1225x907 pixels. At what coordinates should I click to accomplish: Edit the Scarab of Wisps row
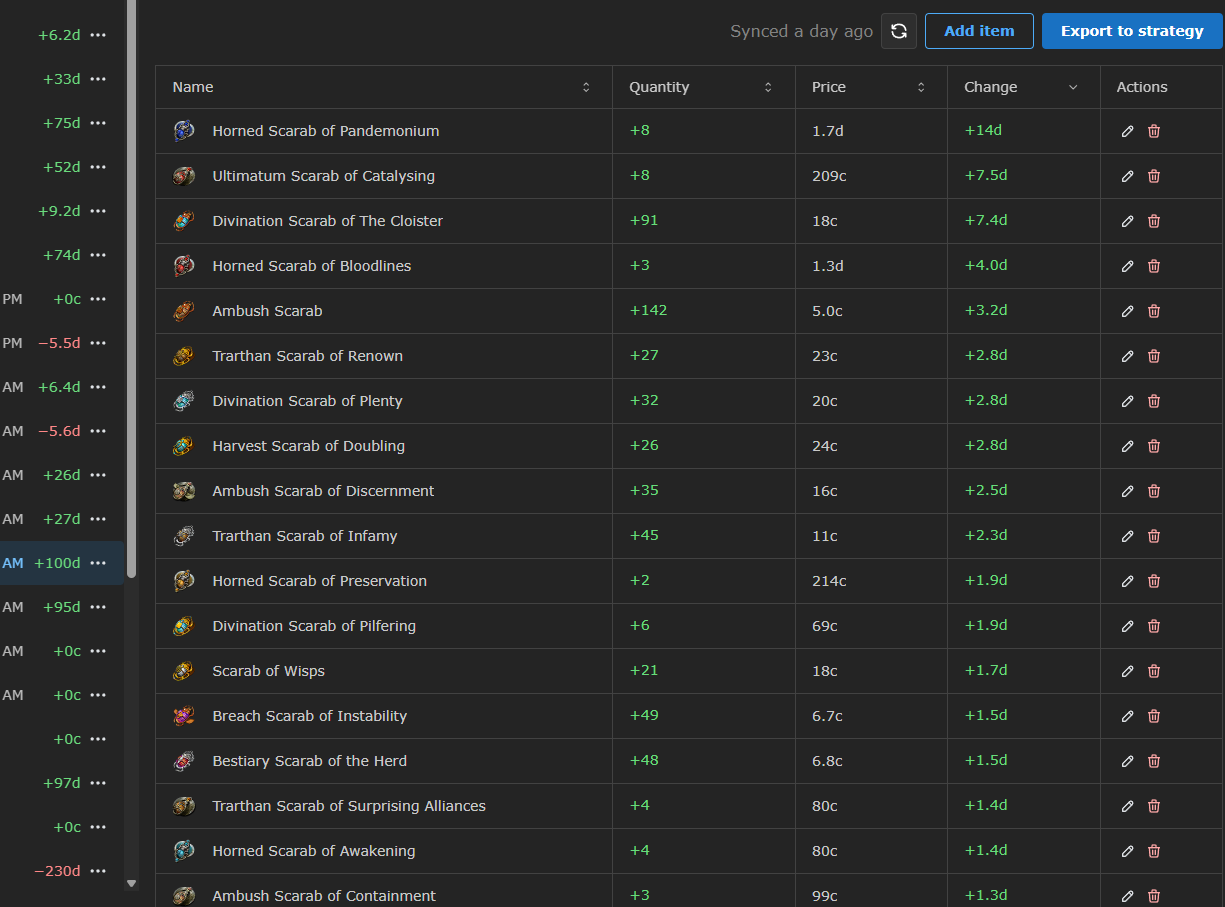pos(1127,671)
